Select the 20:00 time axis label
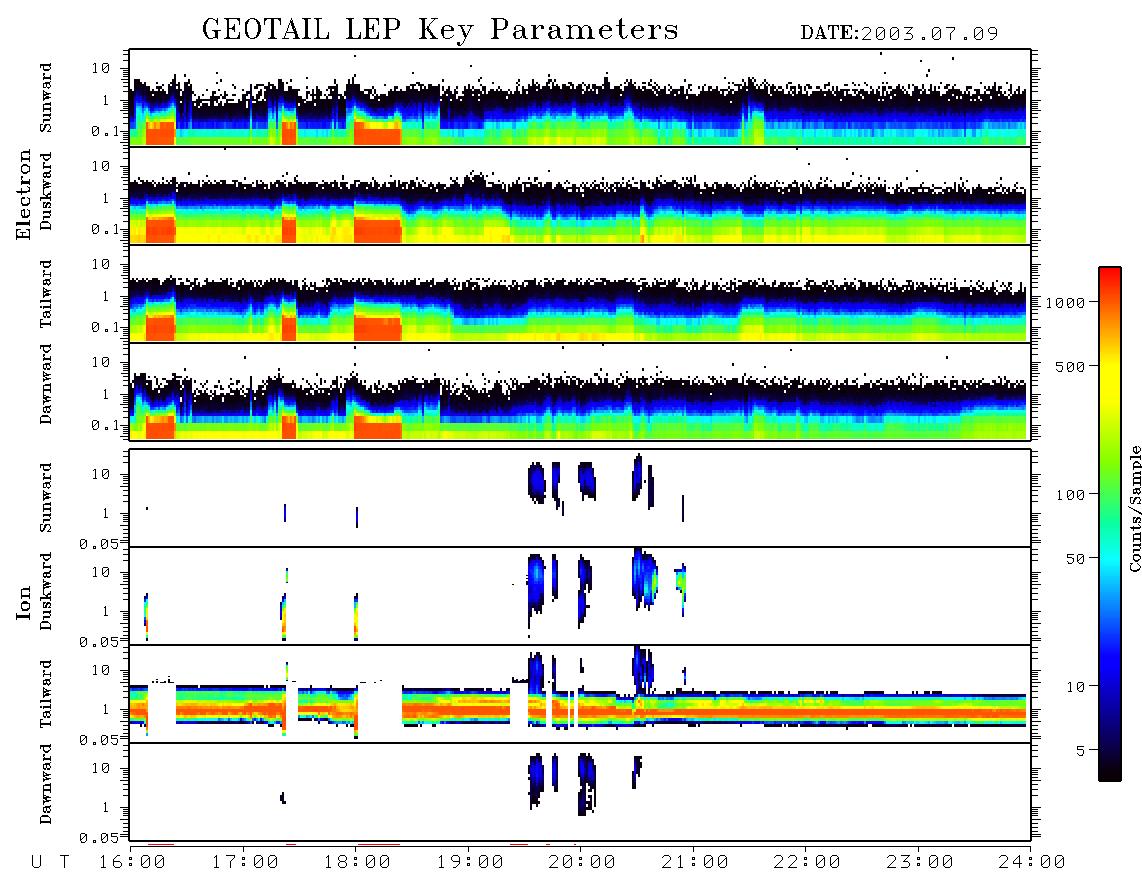The height and width of the screenshot is (880, 1142). 583,862
